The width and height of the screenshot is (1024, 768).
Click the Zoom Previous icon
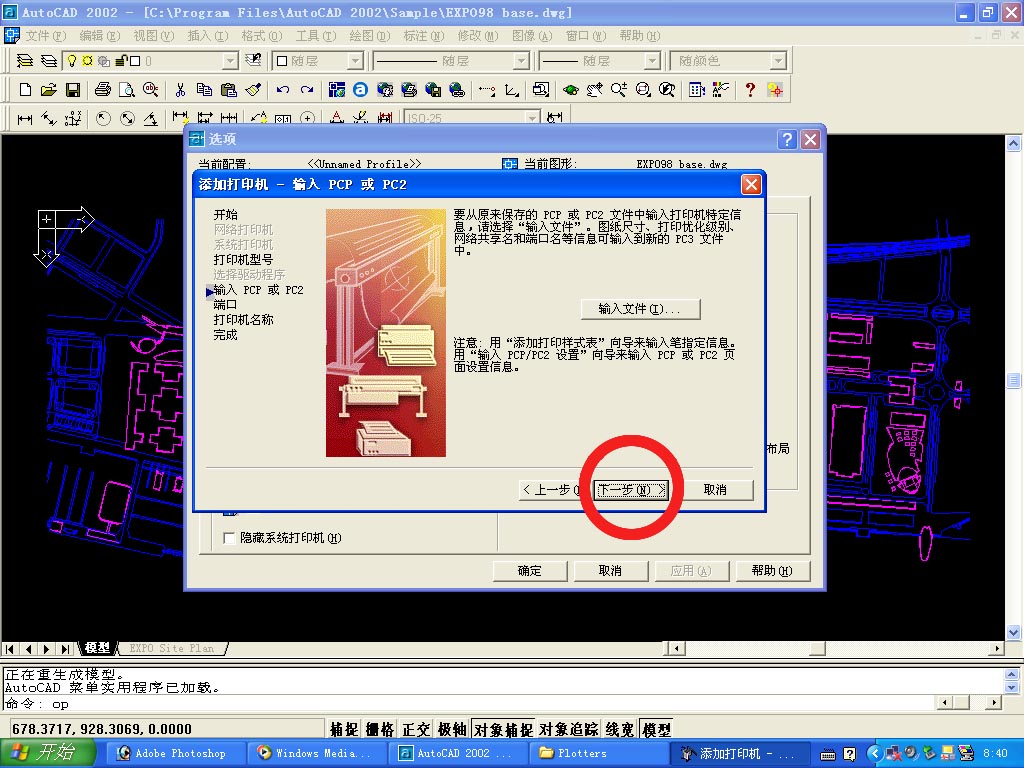click(667, 90)
